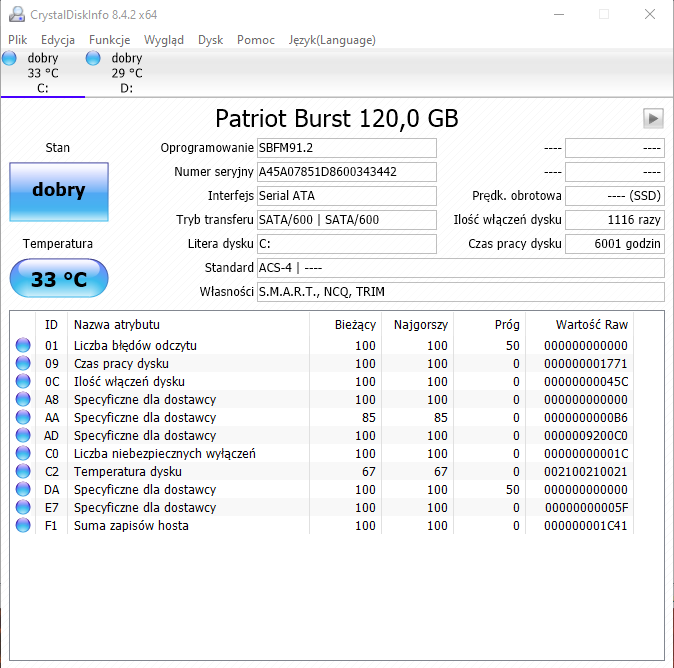Click status orb of attribute A8 row
This screenshot has height=668, width=674.
coord(23,399)
